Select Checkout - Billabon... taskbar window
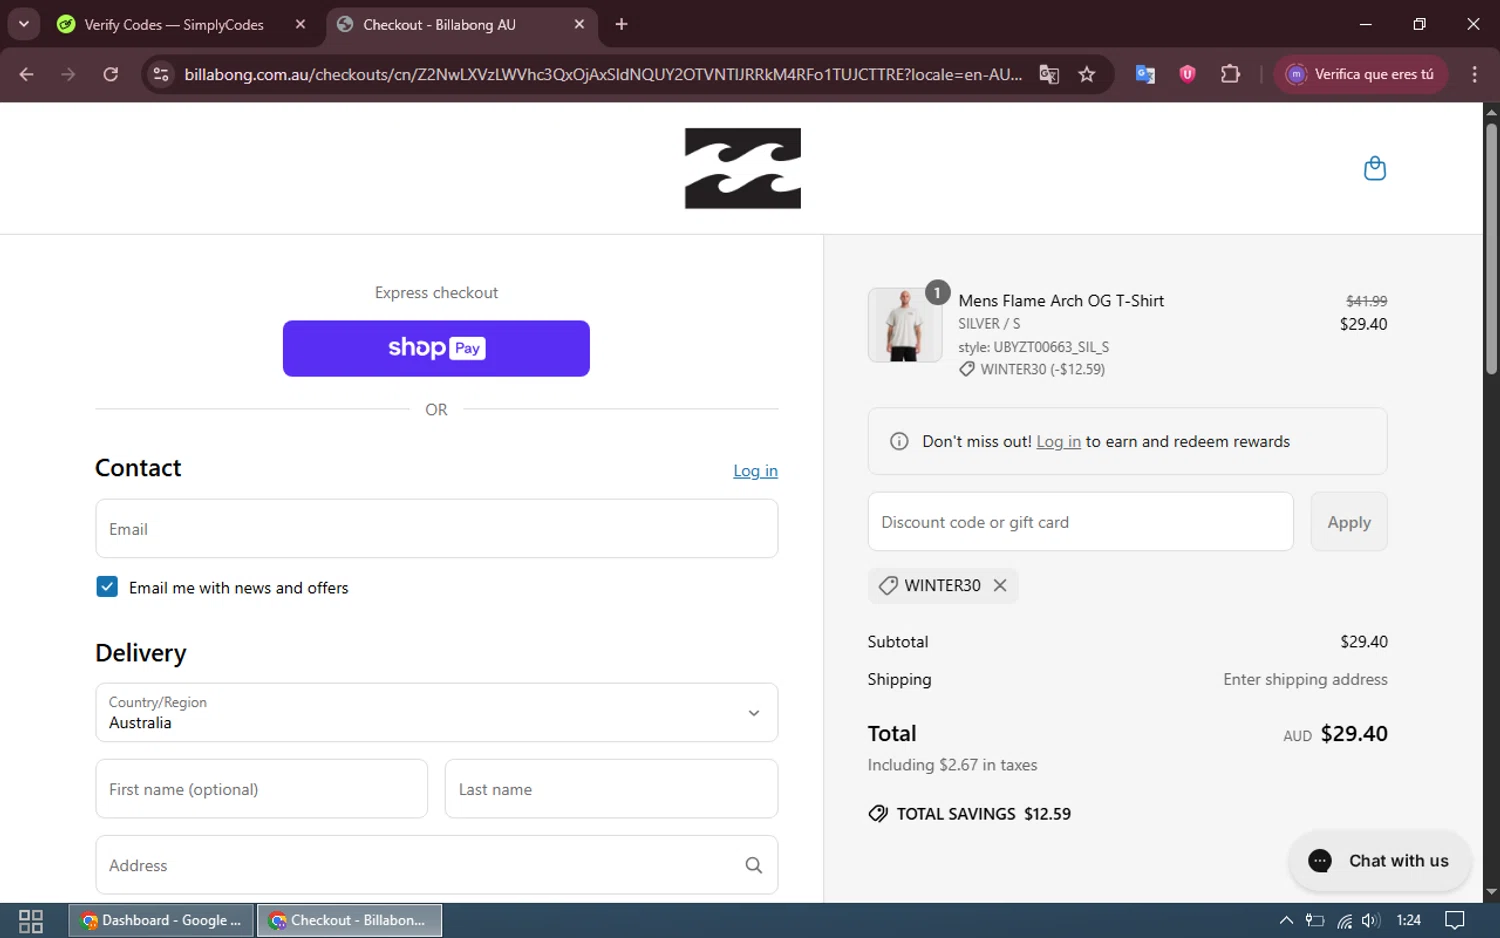 pyautogui.click(x=349, y=920)
